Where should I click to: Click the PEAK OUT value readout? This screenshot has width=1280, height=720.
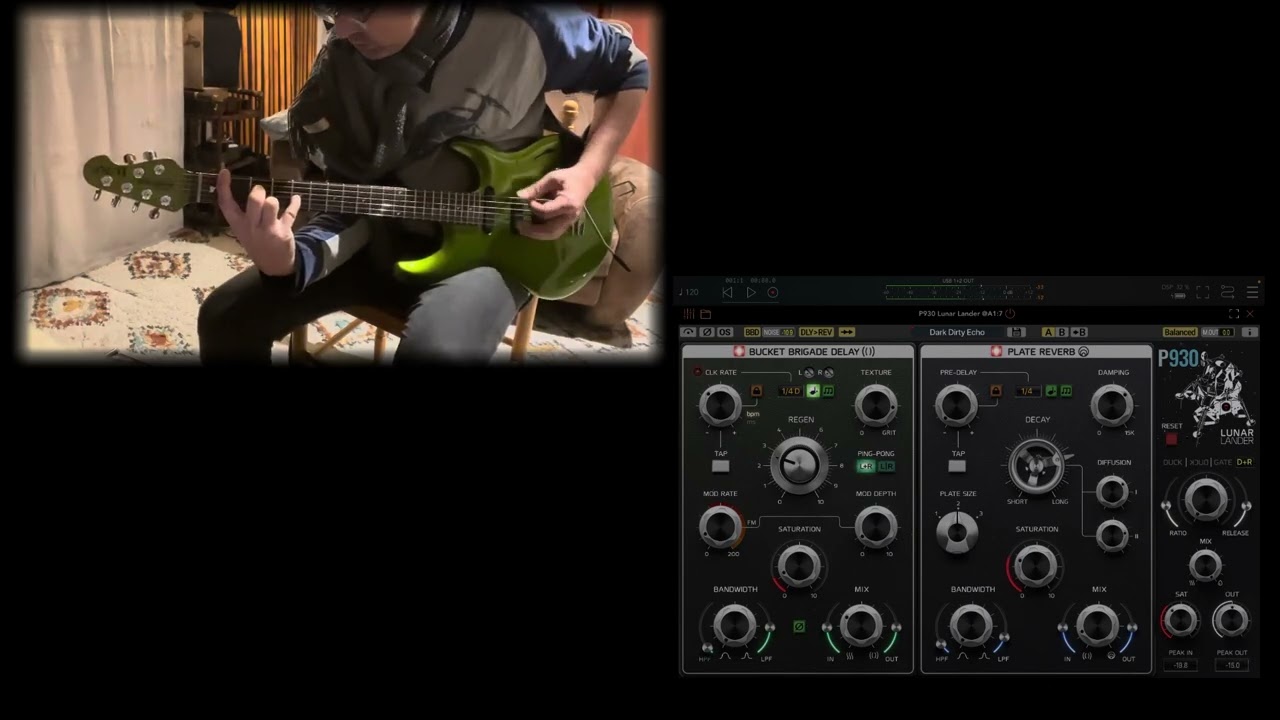tap(1232, 665)
